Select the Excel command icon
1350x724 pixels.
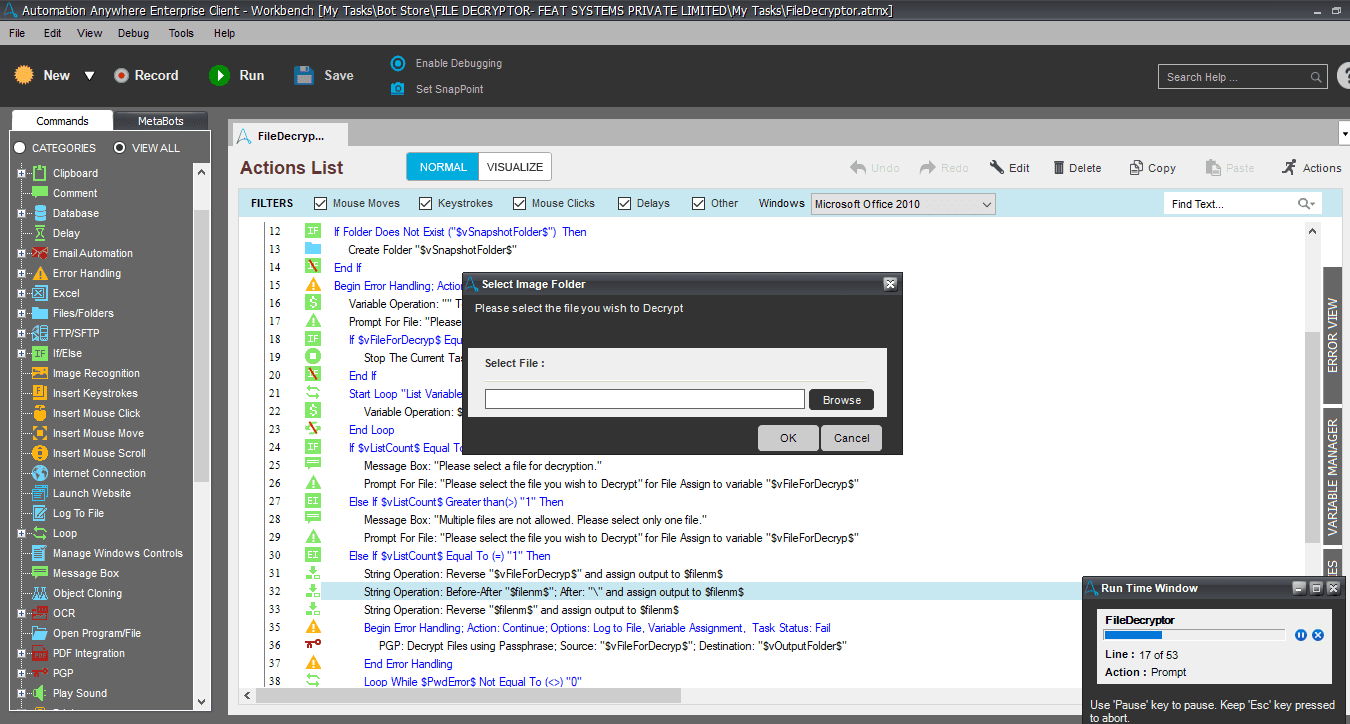click(x=39, y=293)
